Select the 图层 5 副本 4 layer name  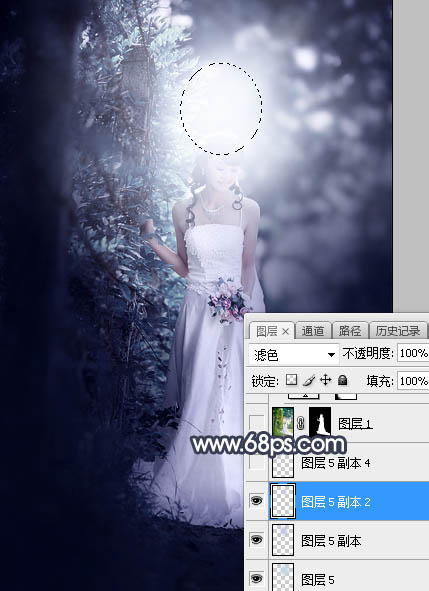click(336, 463)
